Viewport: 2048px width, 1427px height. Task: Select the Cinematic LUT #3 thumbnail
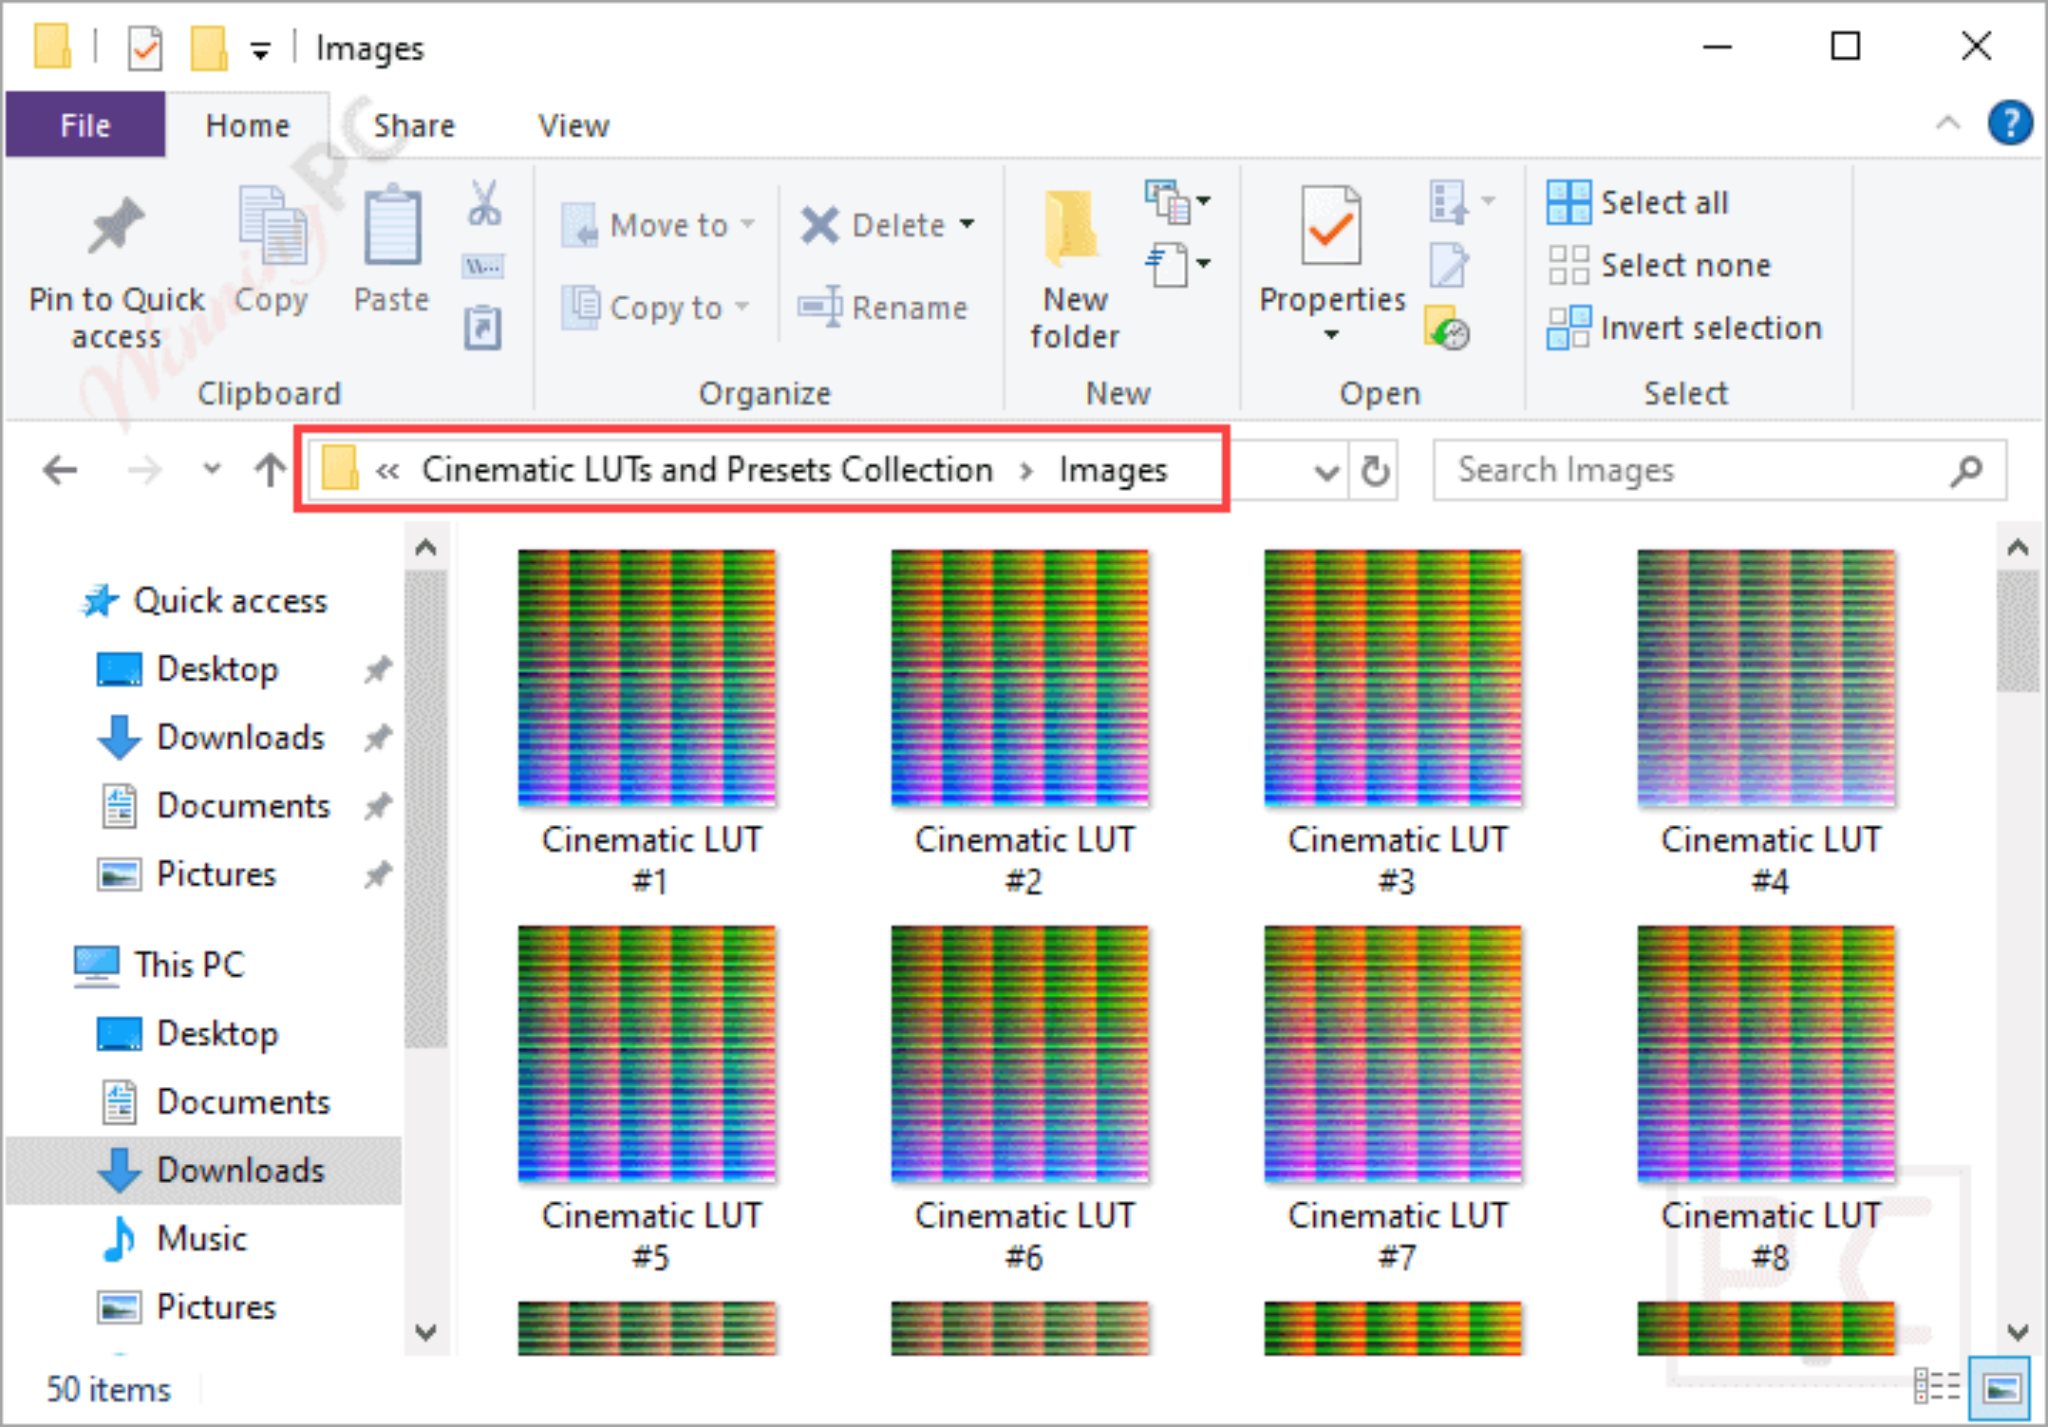point(1394,722)
